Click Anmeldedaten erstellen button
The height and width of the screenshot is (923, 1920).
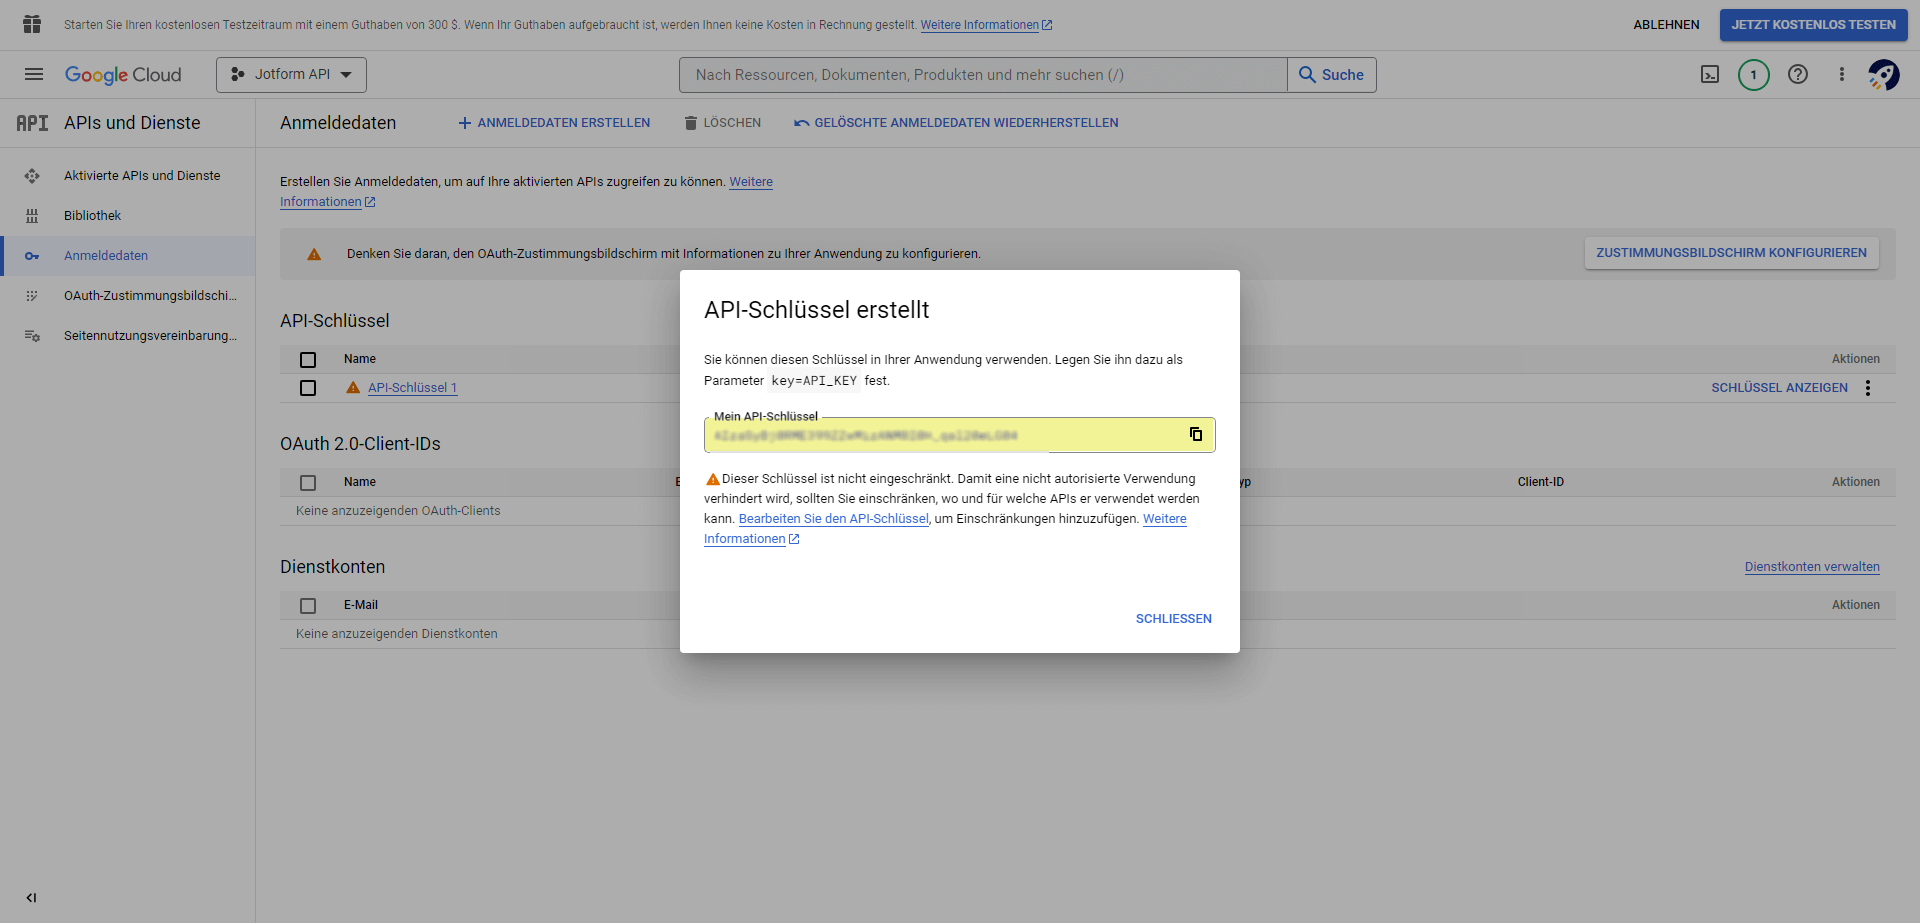coord(554,123)
